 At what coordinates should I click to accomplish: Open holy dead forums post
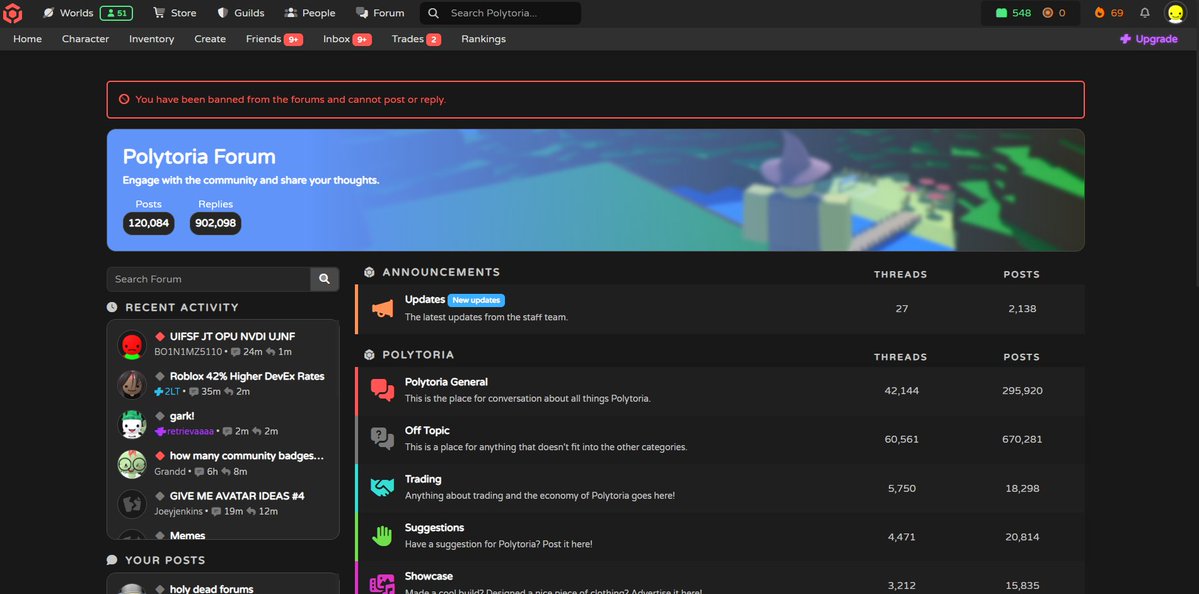pos(211,589)
